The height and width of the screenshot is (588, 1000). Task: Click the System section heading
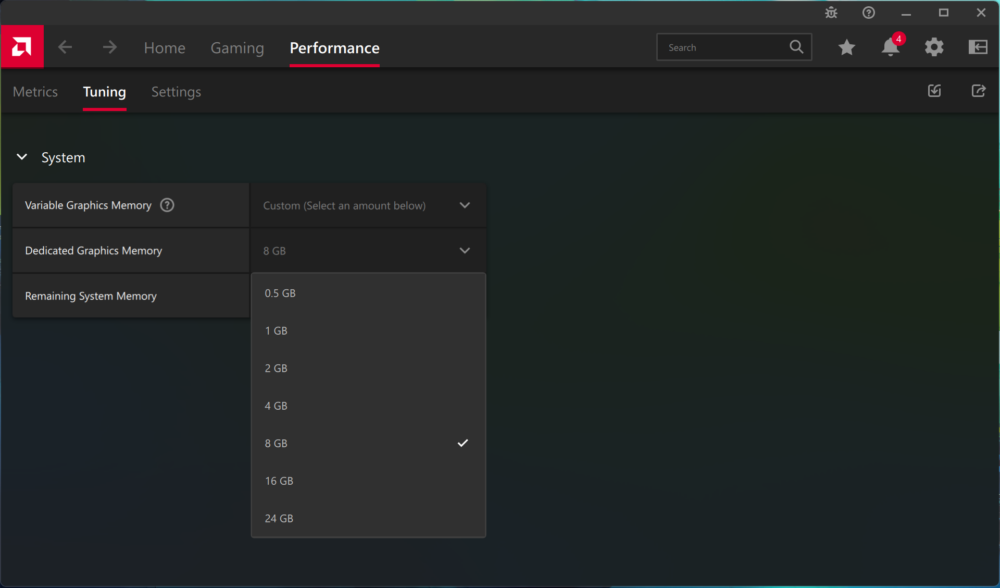click(63, 158)
